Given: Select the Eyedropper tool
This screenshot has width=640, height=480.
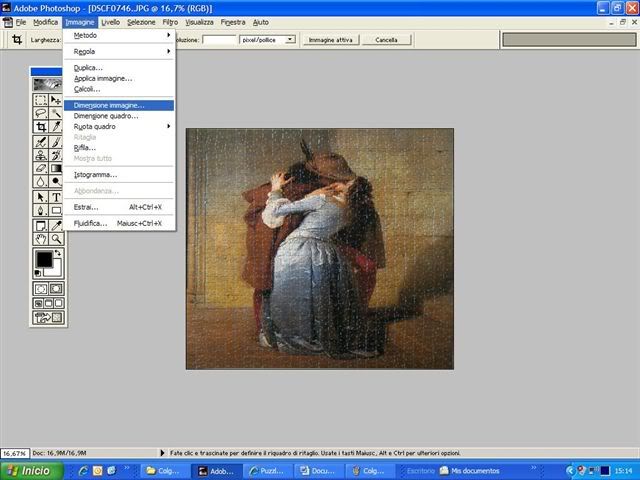Looking at the screenshot, I should (56, 226).
